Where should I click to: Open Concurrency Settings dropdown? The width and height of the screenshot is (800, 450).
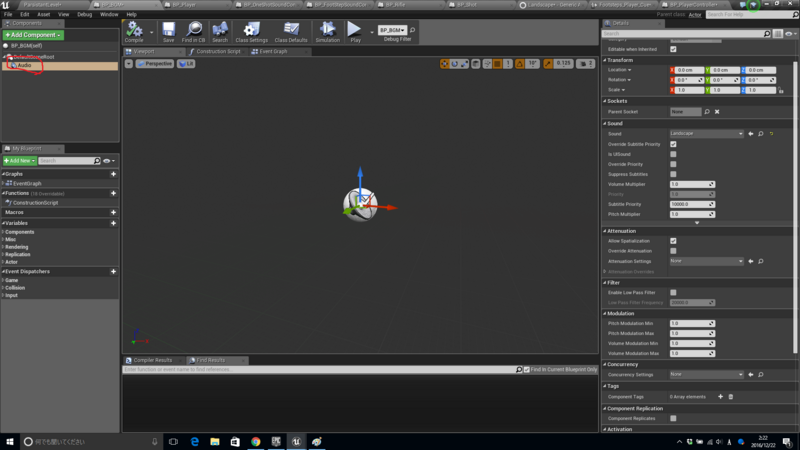pos(707,374)
